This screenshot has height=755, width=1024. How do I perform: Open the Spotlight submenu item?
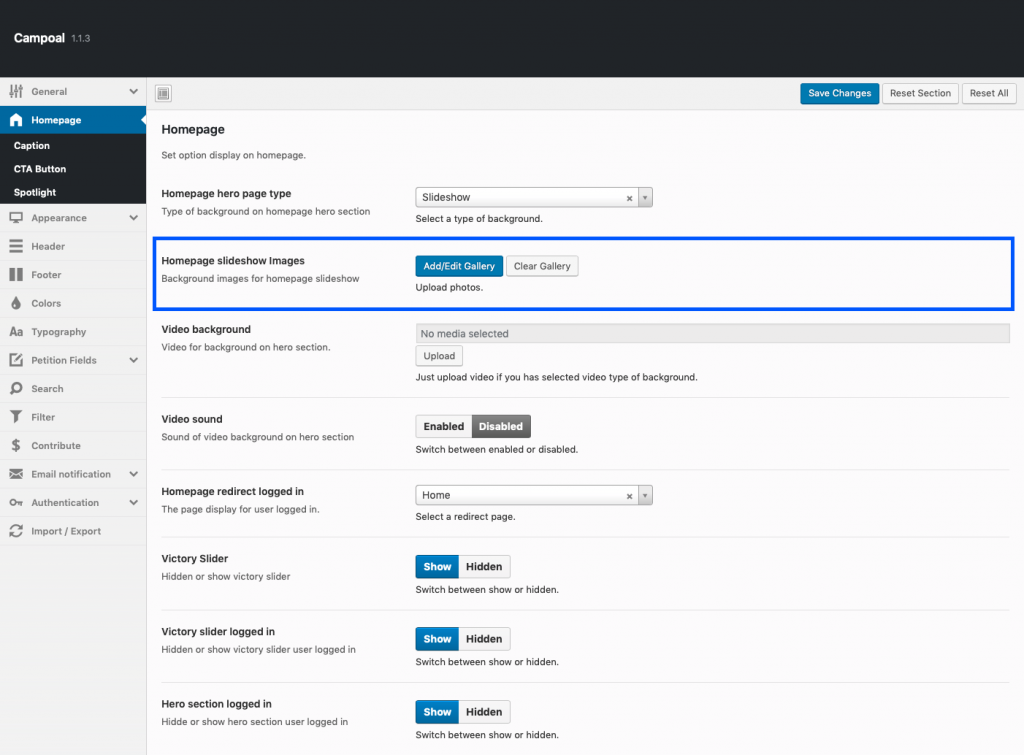tap(35, 192)
